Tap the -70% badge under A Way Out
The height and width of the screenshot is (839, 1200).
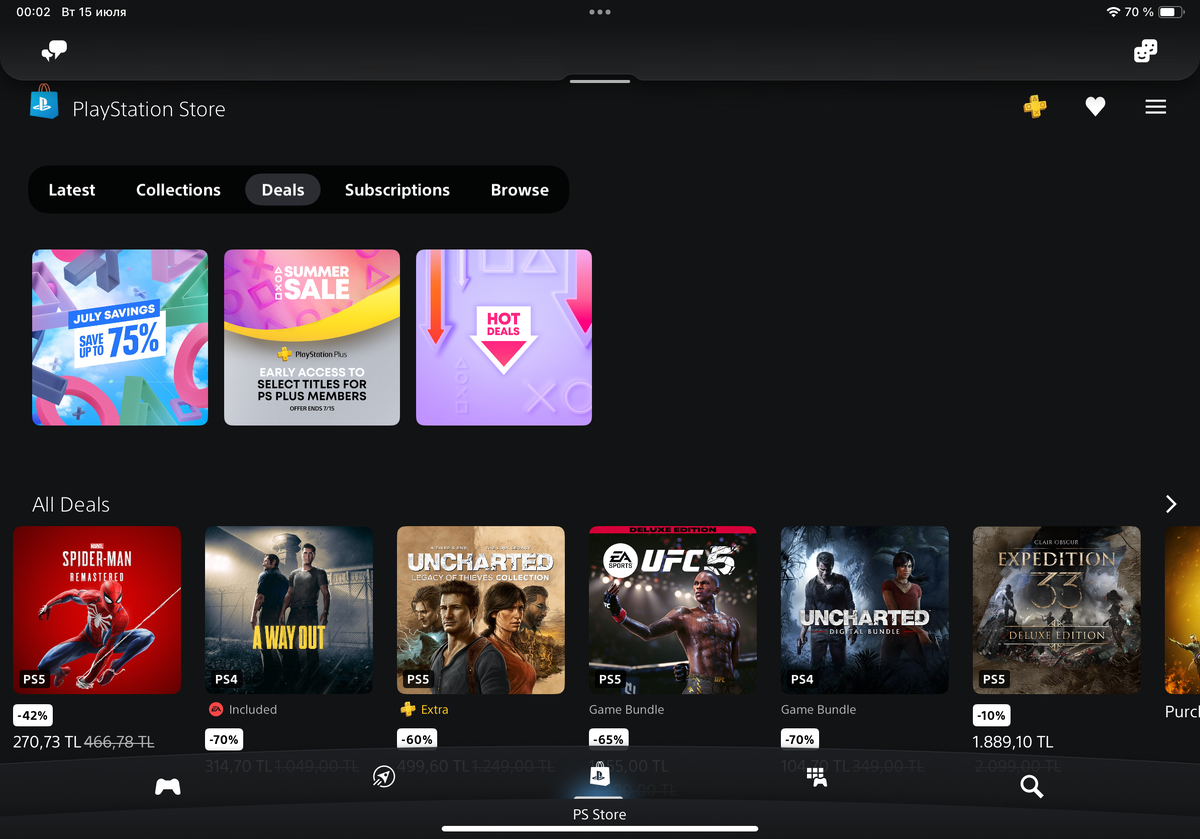pos(224,740)
